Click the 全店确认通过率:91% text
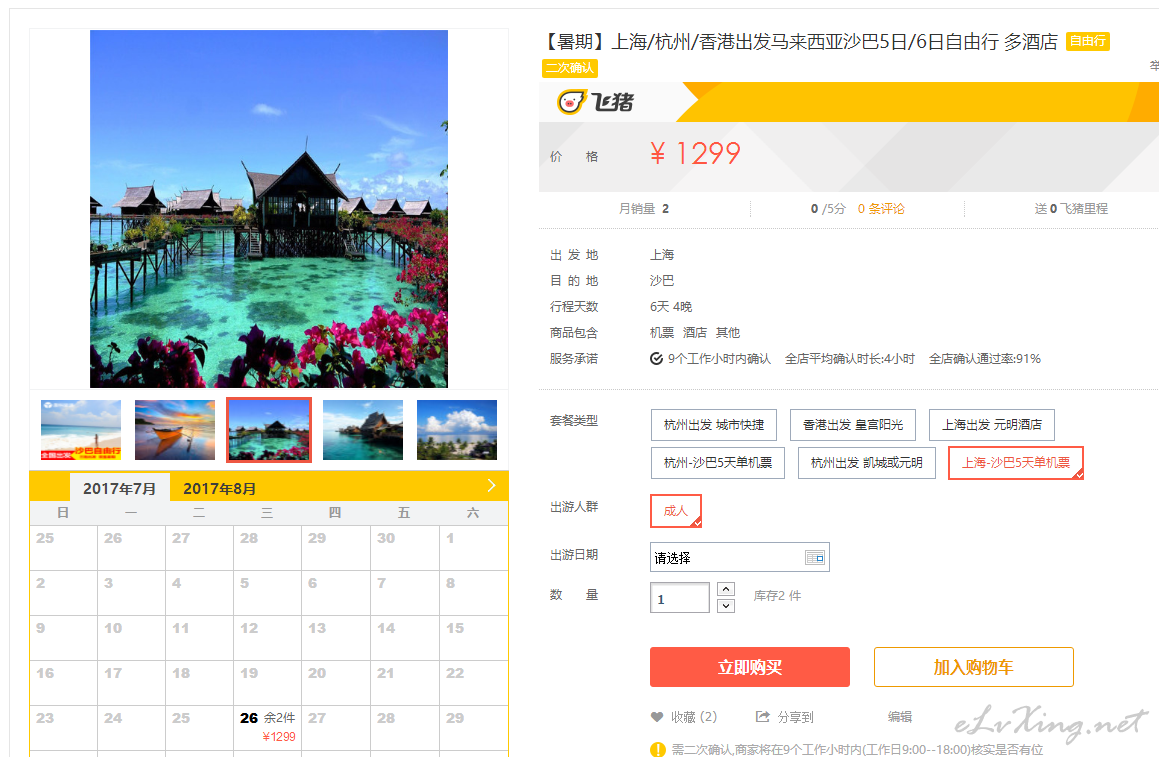Viewport: 1159px width, 757px height. click(985, 359)
